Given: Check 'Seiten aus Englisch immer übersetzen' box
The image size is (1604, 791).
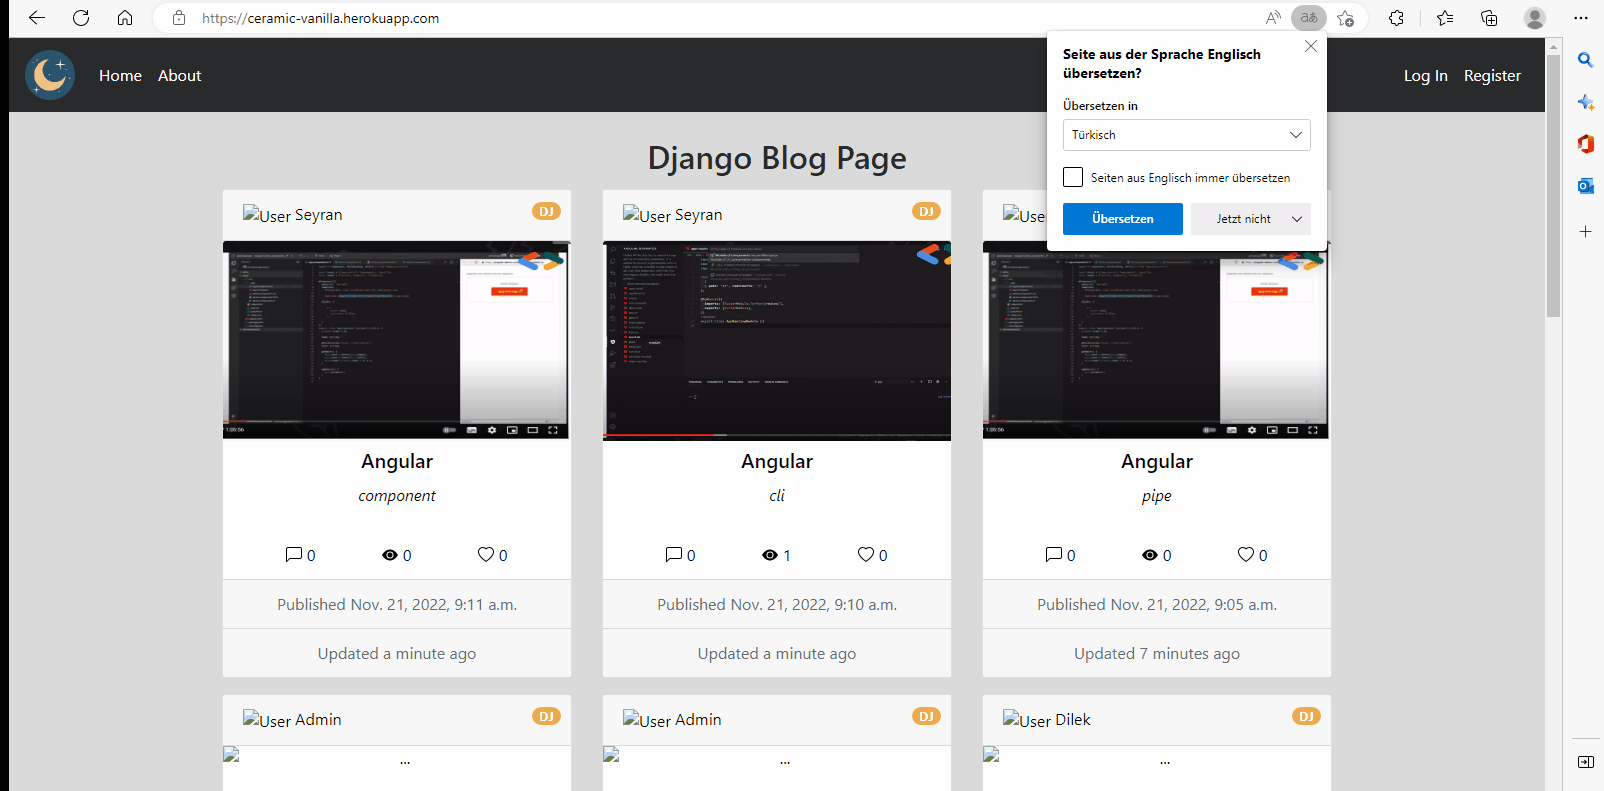Looking at the screenshot, I should [x=1073, y=177].
